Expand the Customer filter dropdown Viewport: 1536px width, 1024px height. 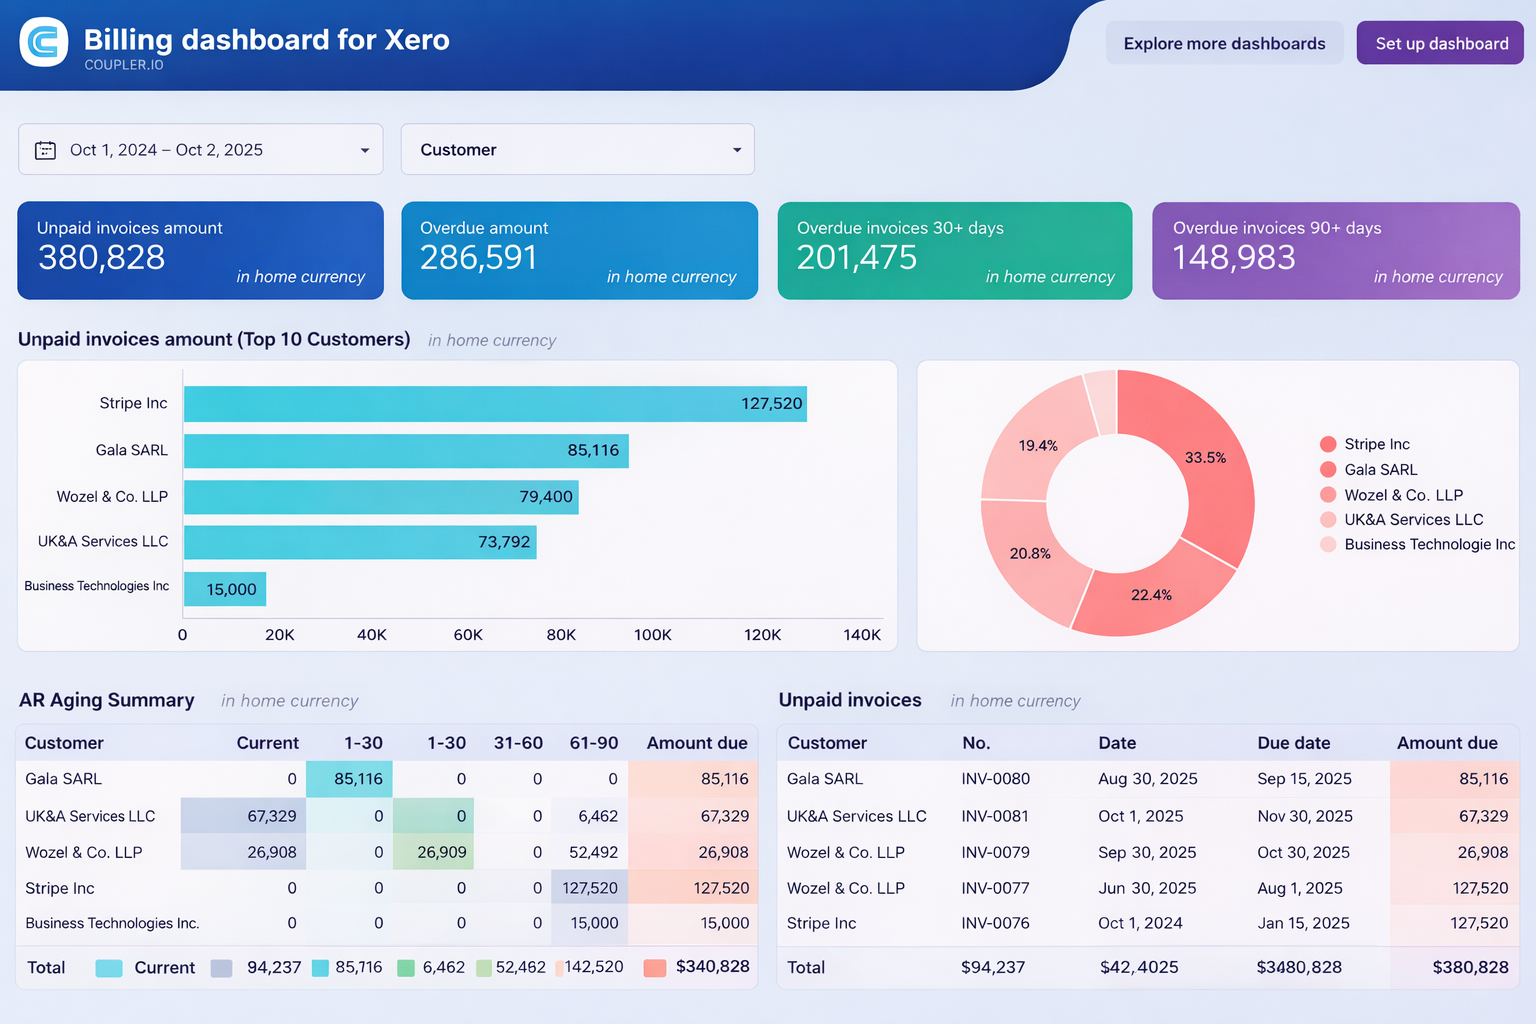pyautogui.click(x=736, y=150)
